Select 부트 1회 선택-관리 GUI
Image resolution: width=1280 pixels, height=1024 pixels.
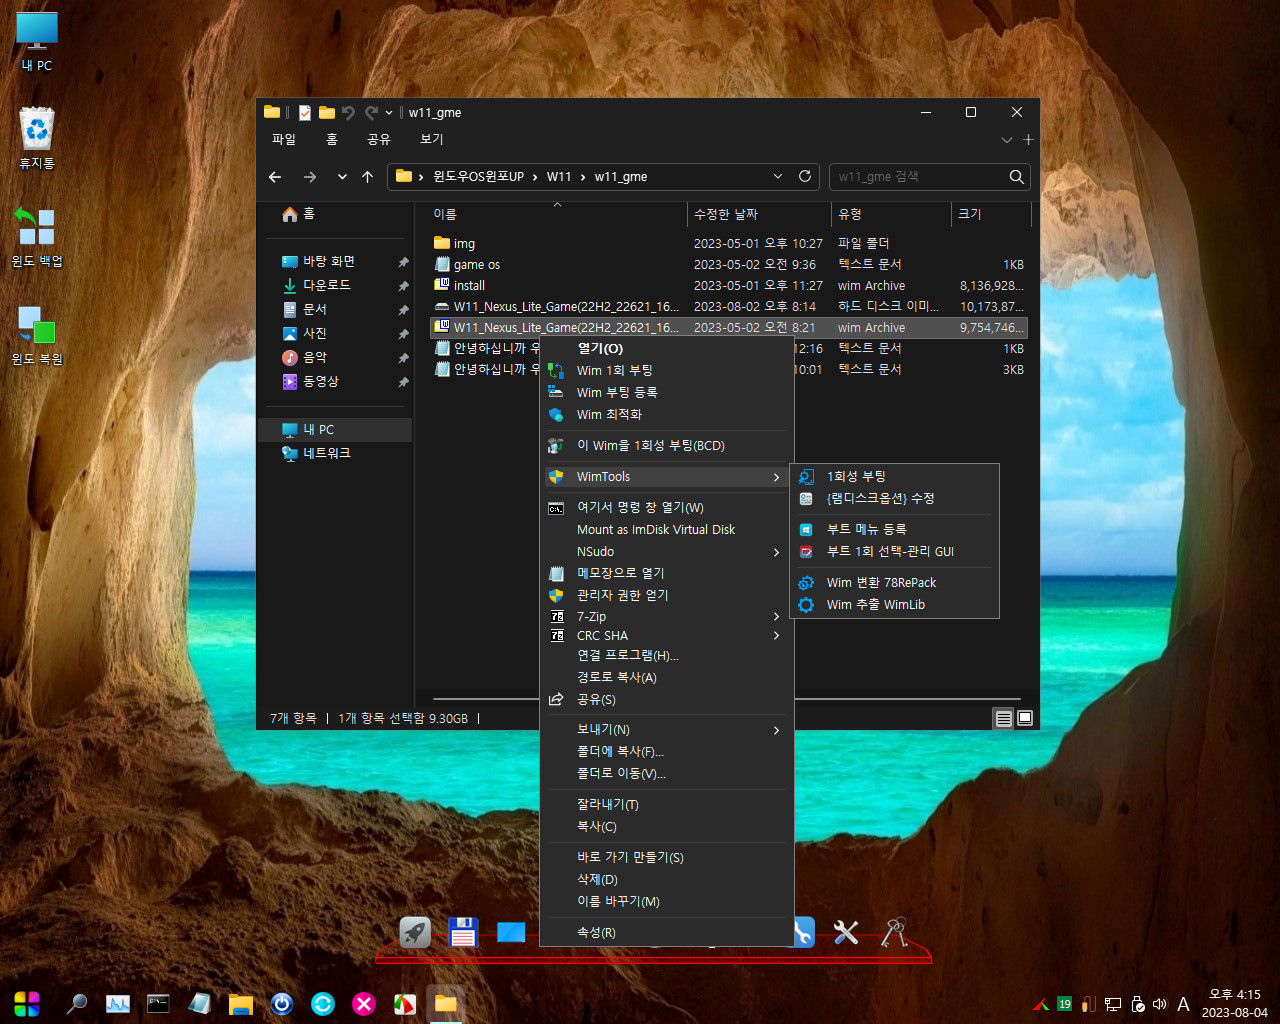[x=894, y=552]
